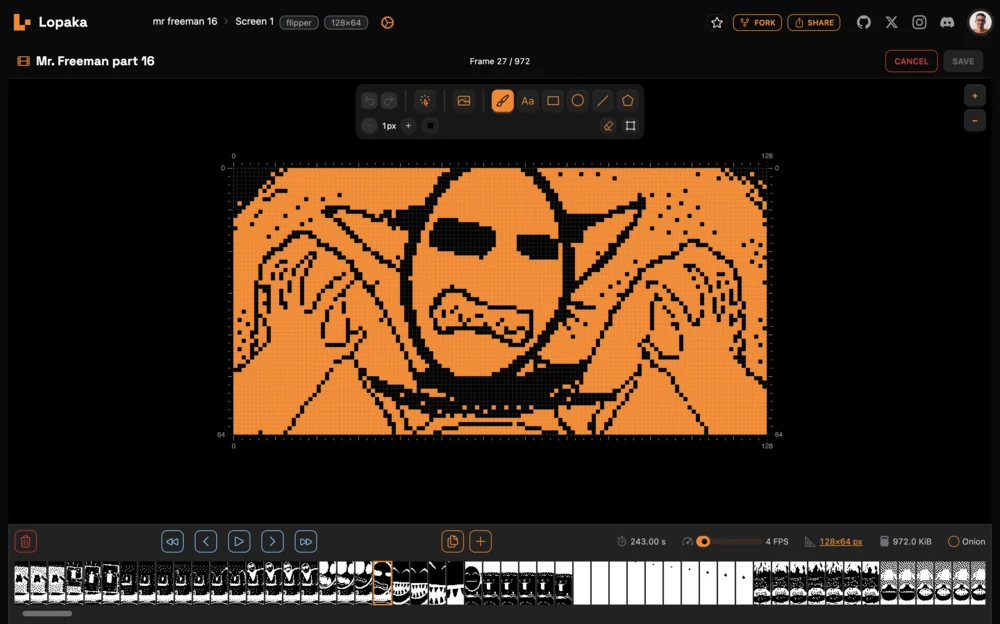The image size is (1000, 624).
Task: Open Screen 1 breadcrumb
Action: [x=254, y=22]
